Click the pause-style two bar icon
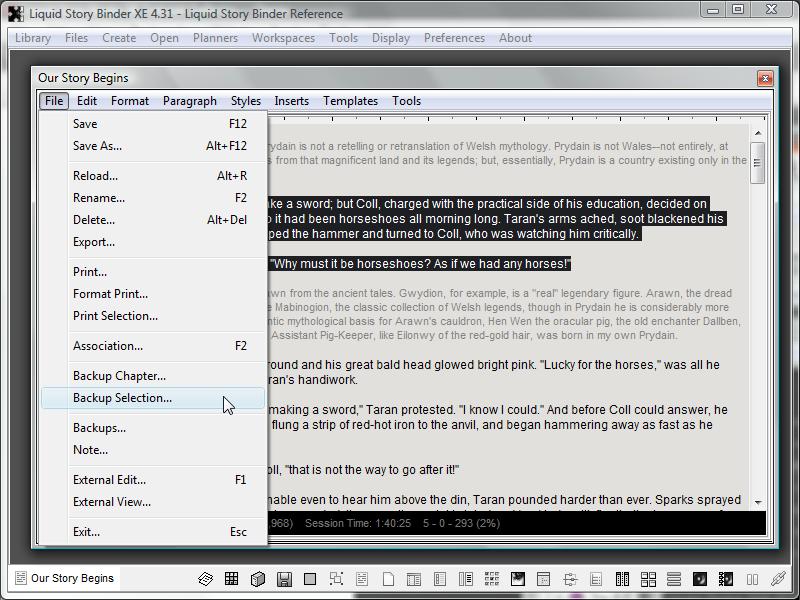 [x=752, y=579]
